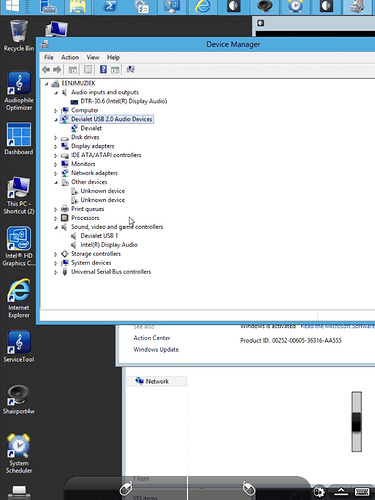This screenshot has width=375, height=500.
Task: Open the remote settings gear icon
Action: coord(319,492)
